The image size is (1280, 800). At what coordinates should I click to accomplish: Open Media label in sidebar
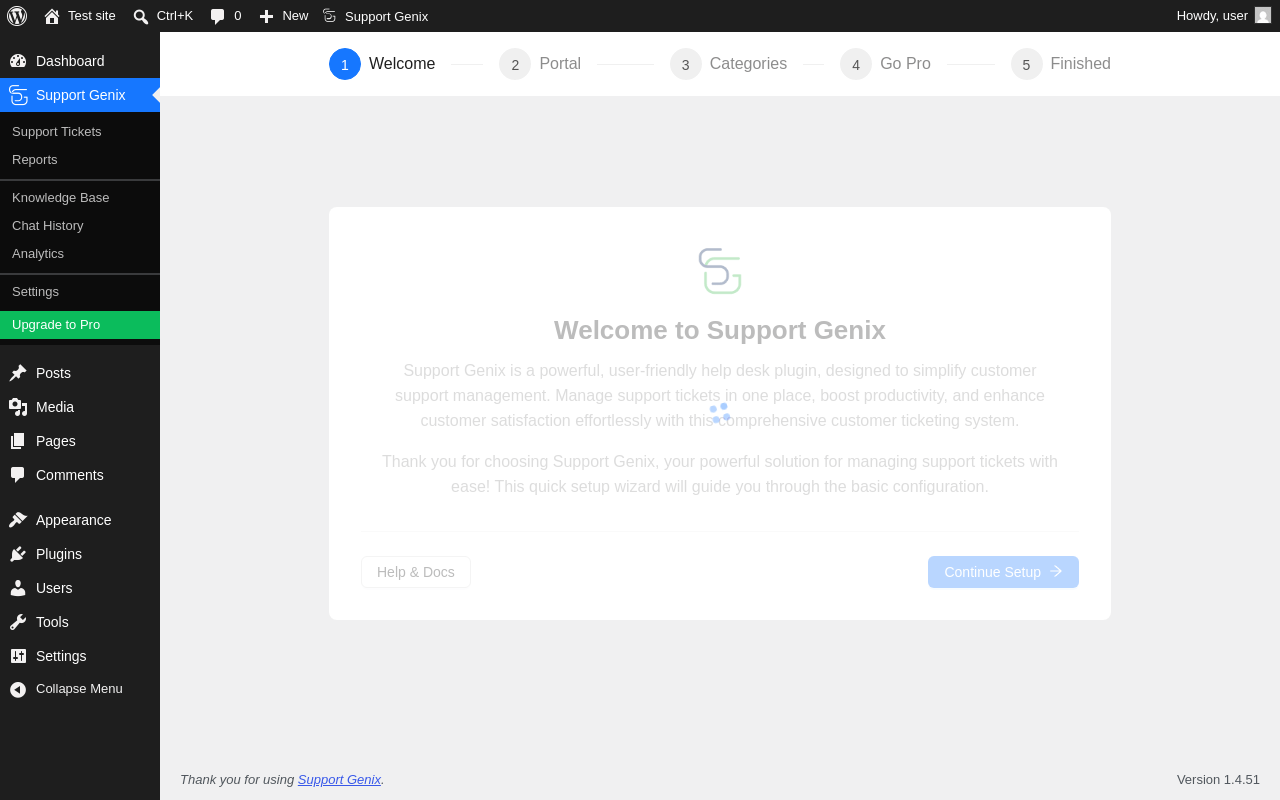click(55, 407)
